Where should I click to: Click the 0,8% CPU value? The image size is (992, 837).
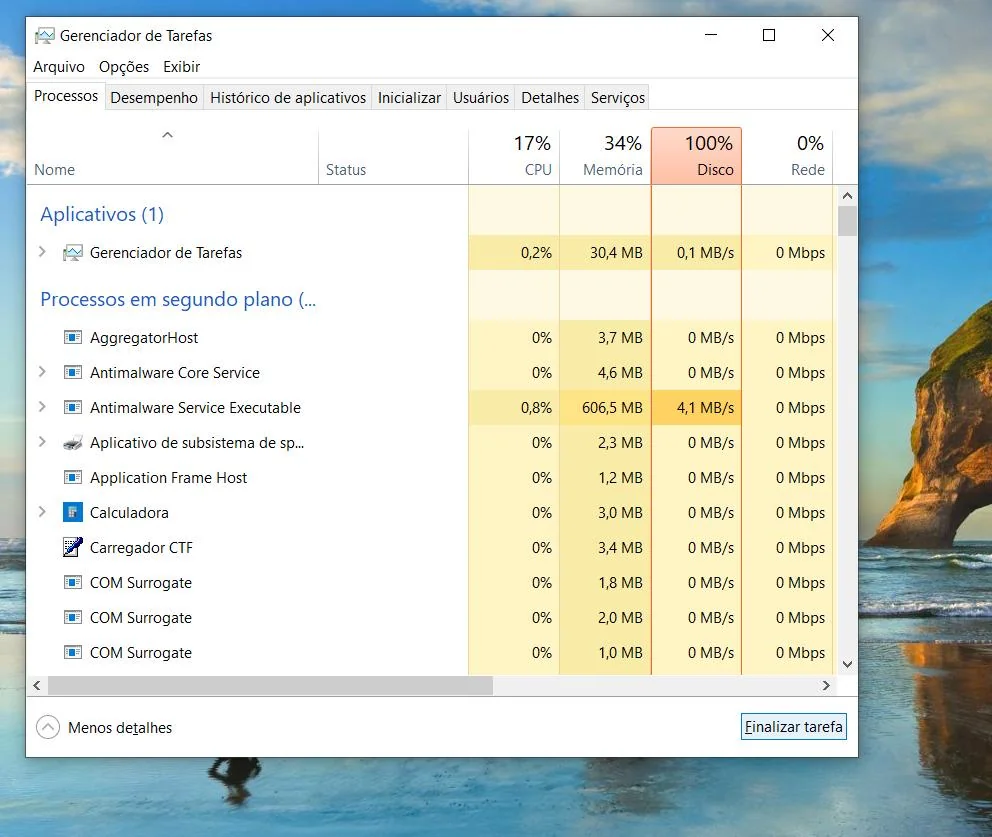536,408
